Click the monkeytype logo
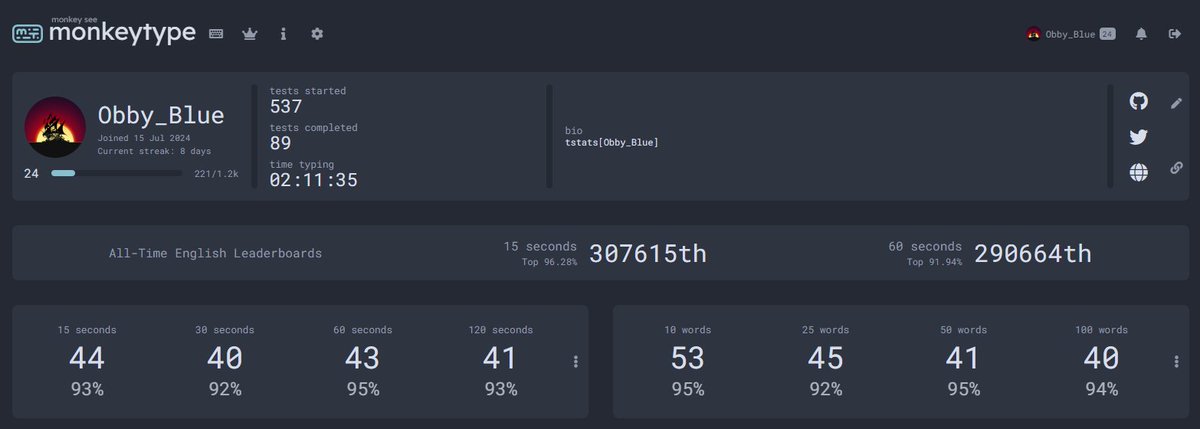The image size is (1200, 429). pyautogui.click(x=103, y=32)
